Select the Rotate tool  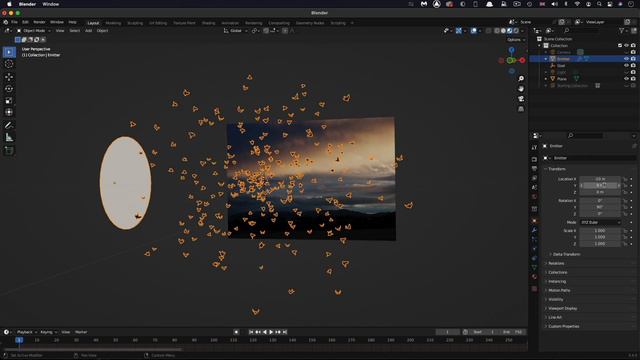click(x=9, y=89)
